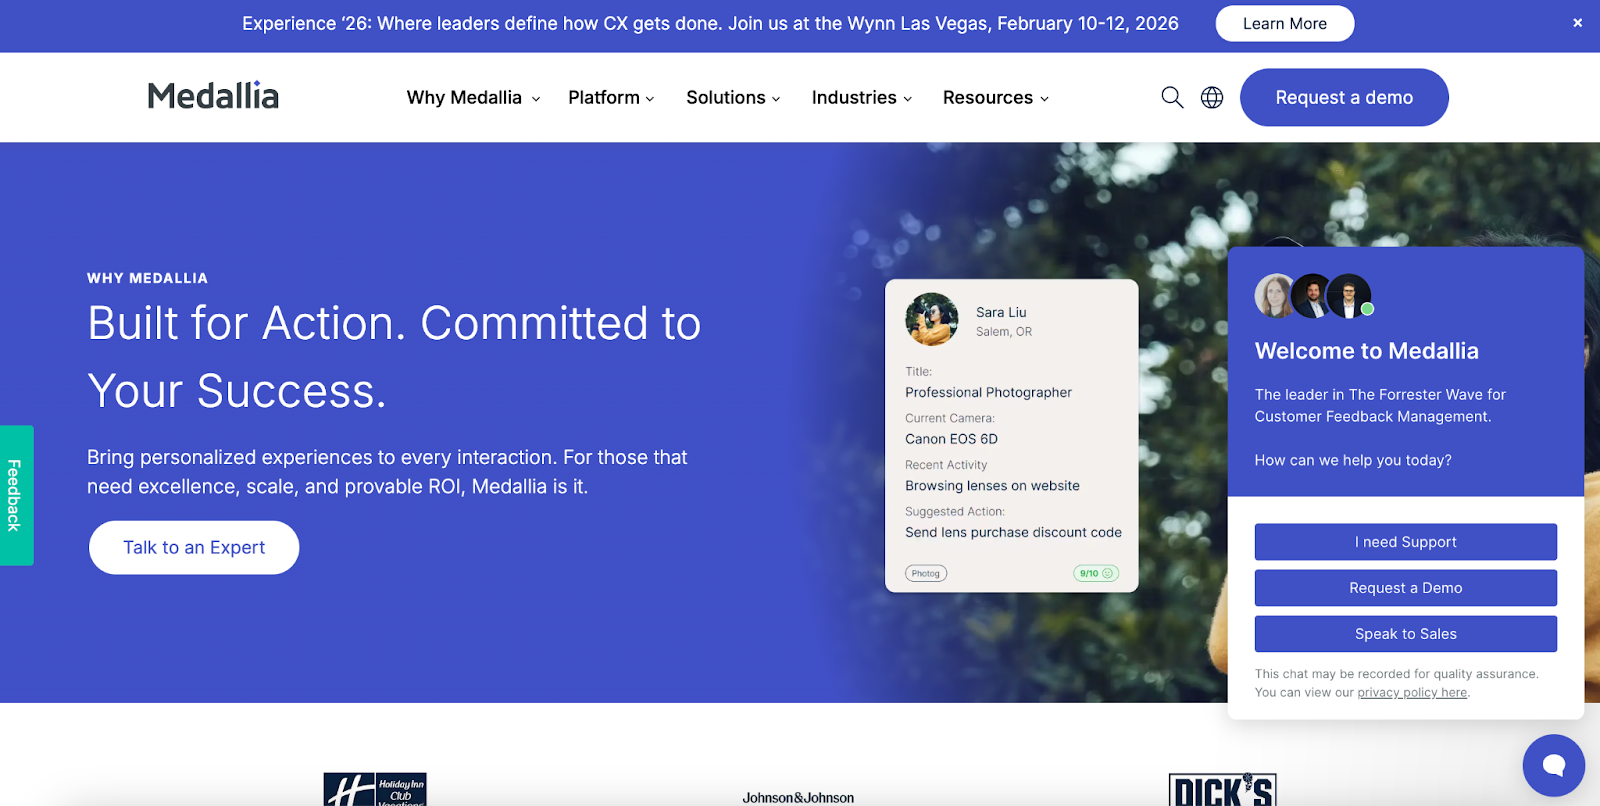Click How can we help you today?
The image size is (1600, 806).
pos(1353,460)
